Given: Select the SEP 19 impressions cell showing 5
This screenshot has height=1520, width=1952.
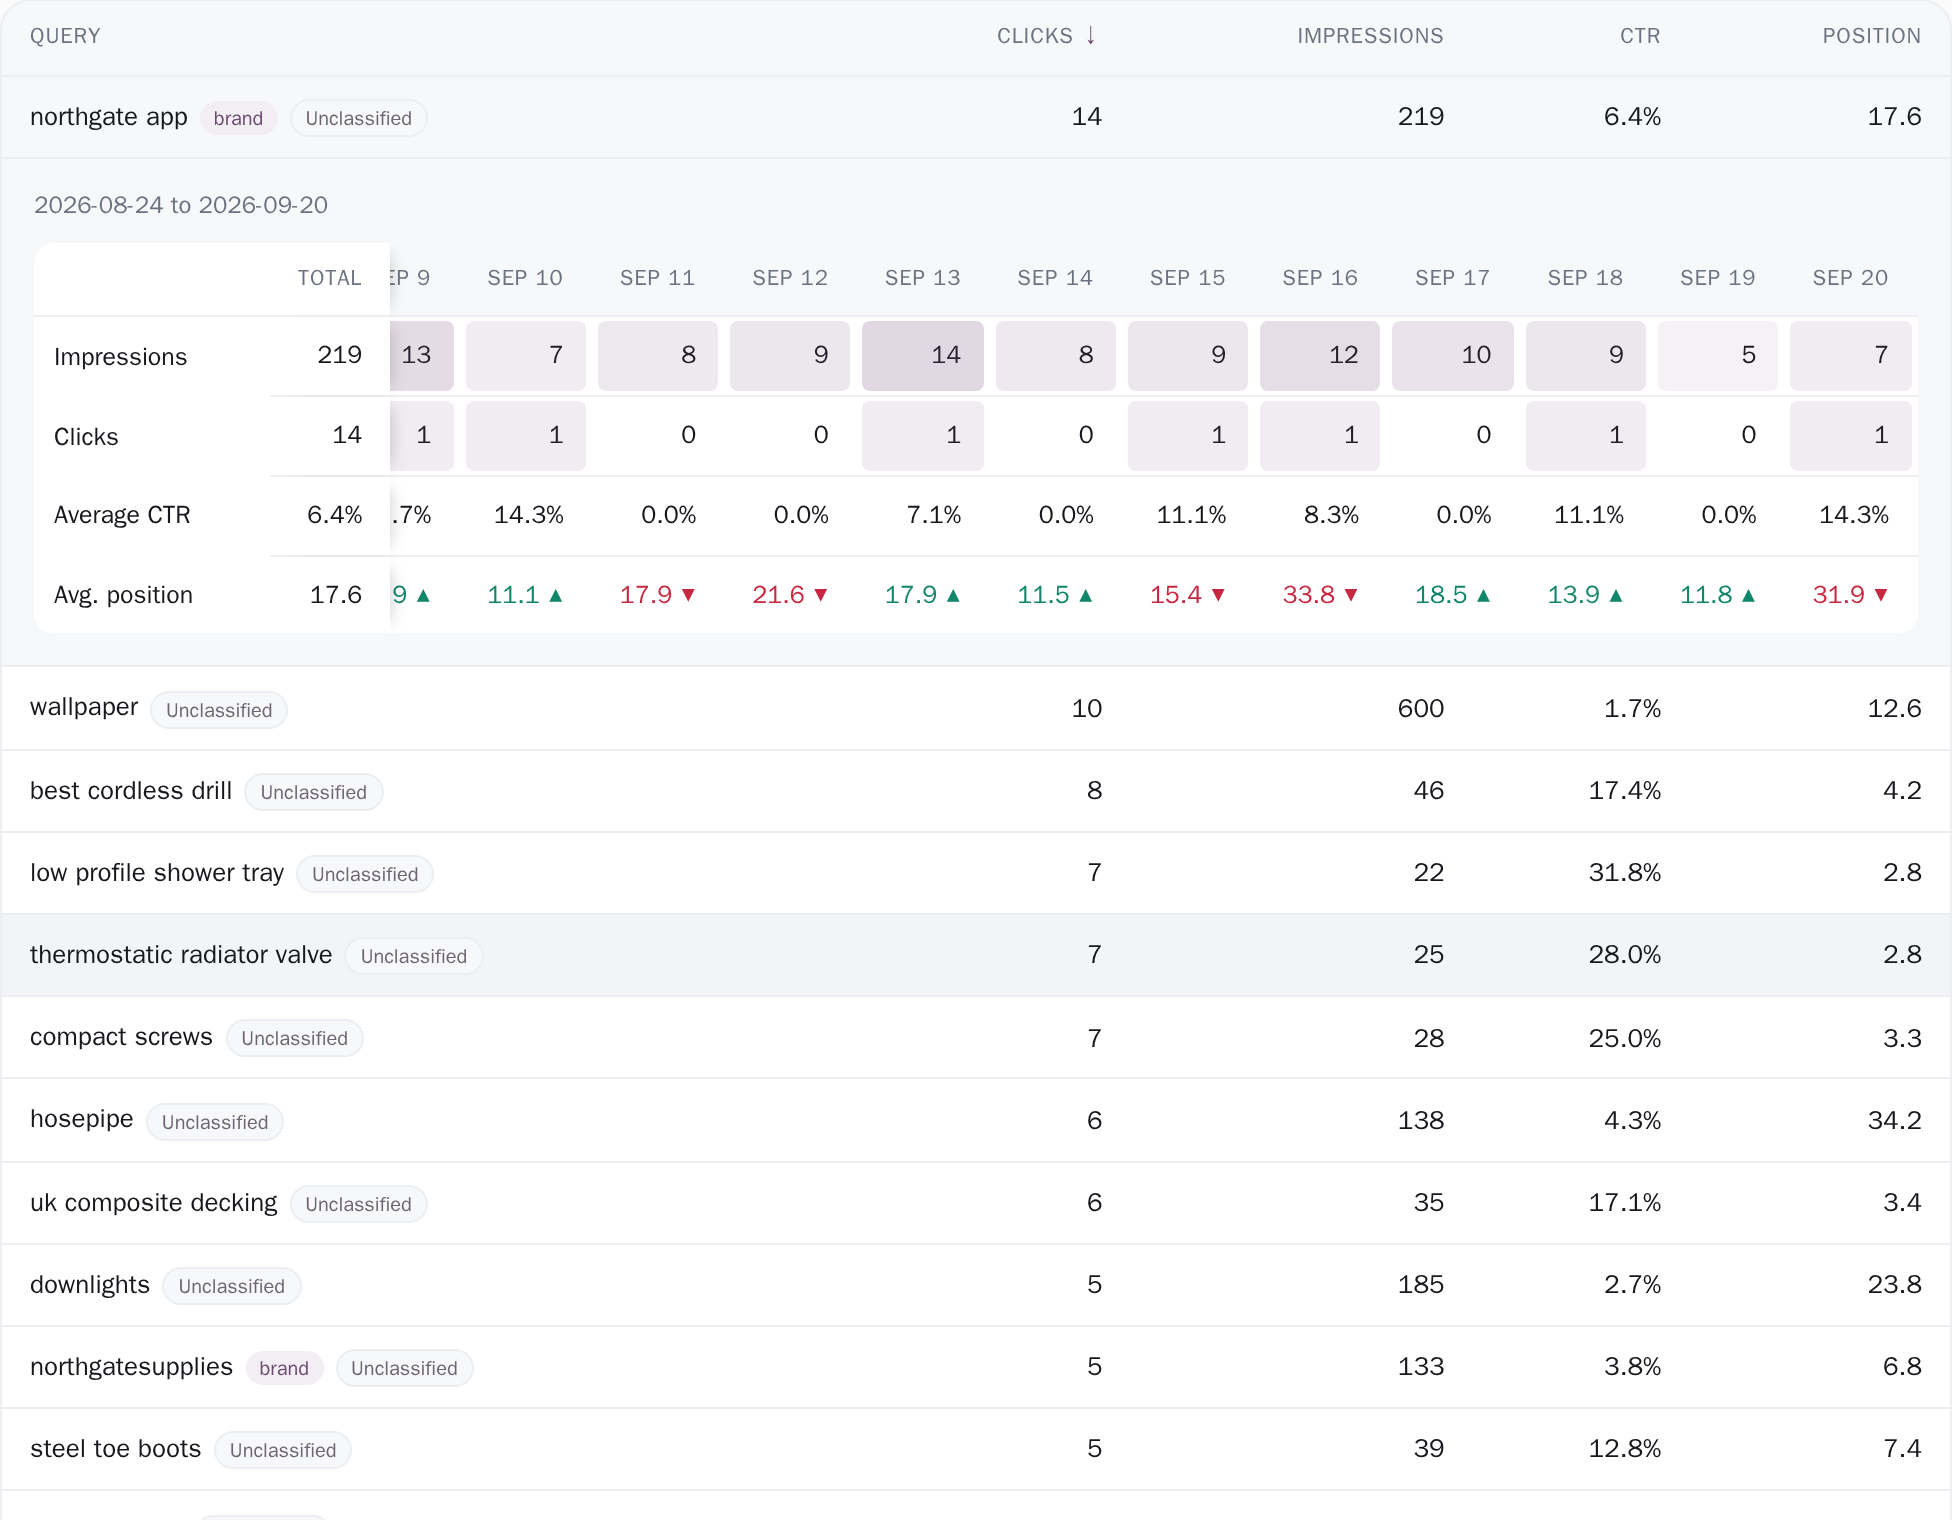Looking at the screenshot, I should [1717, 355].
